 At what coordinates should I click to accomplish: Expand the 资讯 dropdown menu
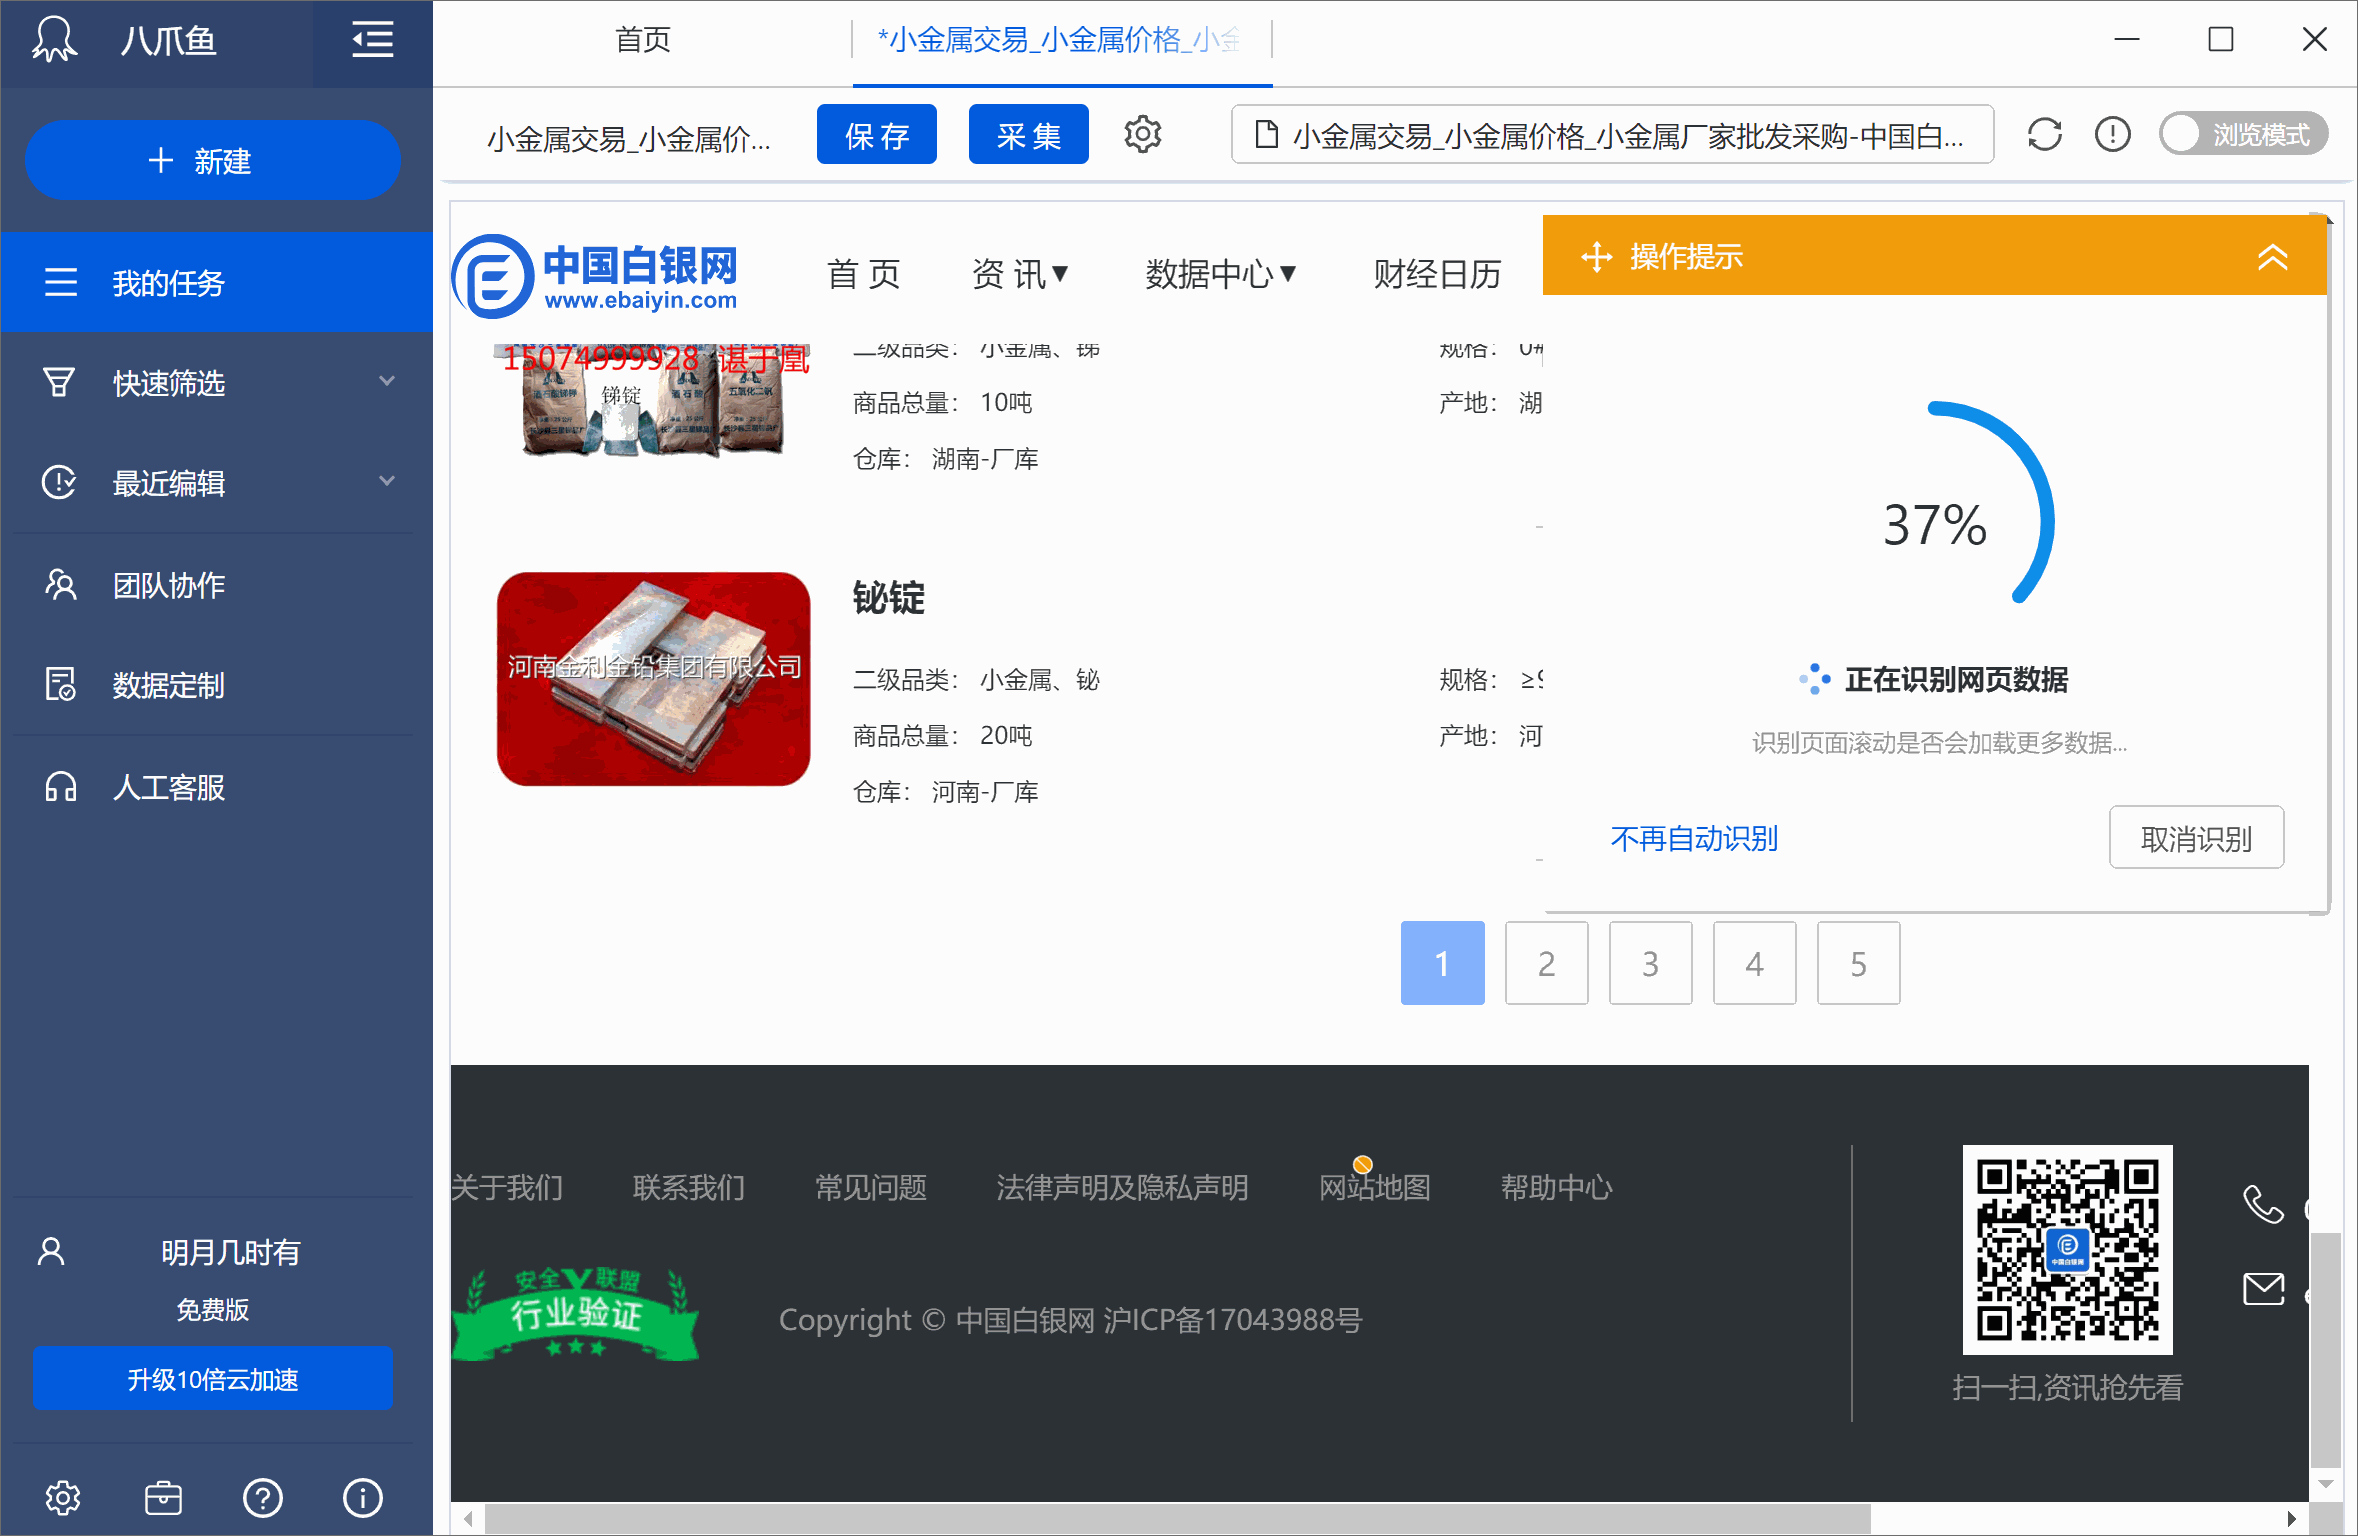1020,274
